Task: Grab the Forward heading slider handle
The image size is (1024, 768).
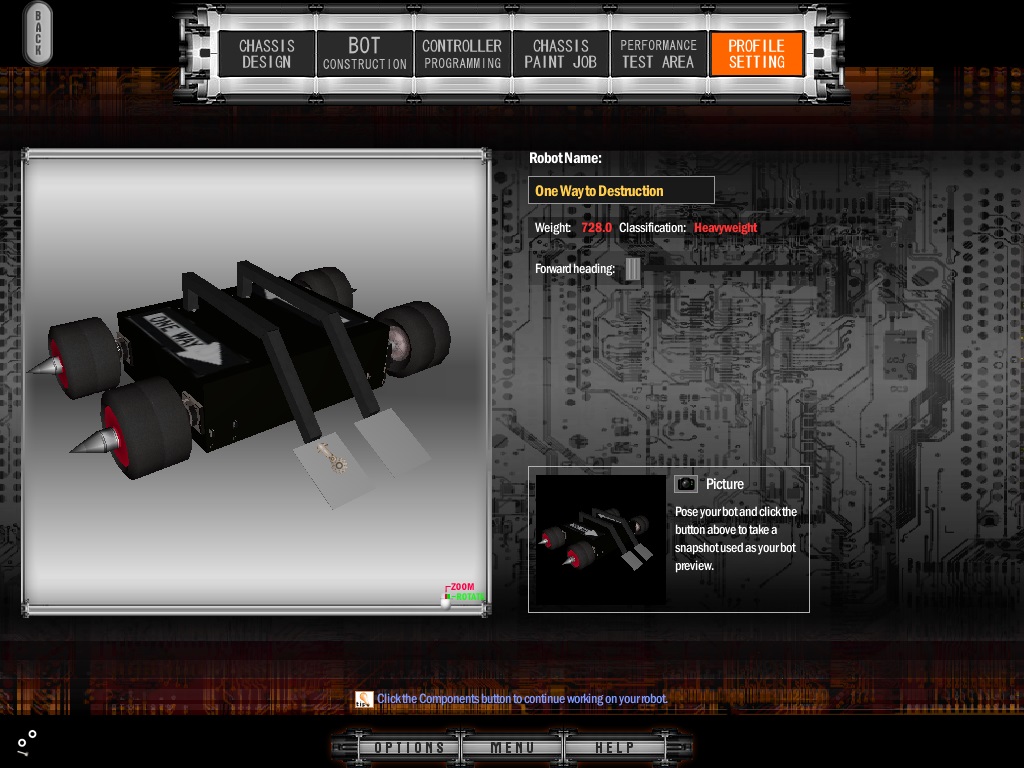Action: pos(633,269)
